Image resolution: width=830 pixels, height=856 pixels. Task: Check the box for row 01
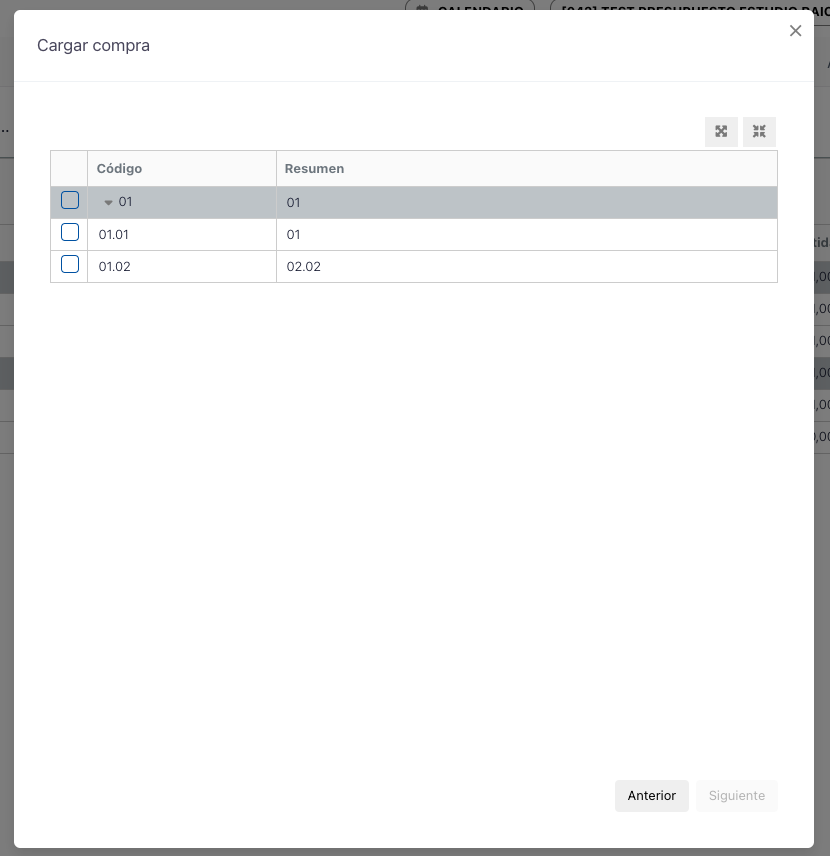(x=70, y=201)
